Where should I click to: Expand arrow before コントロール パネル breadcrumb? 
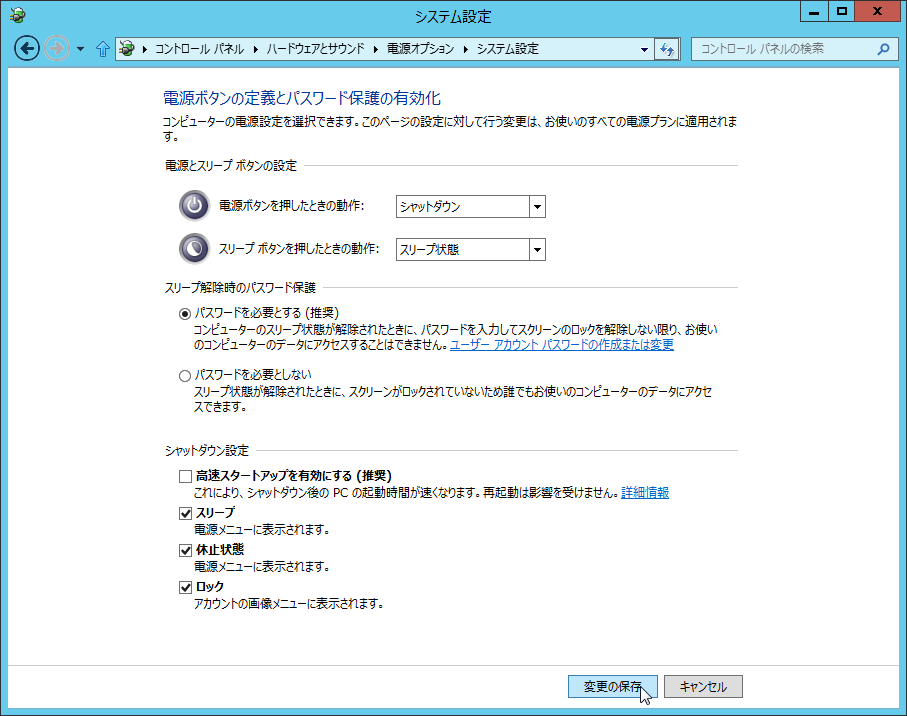(x=144, y=50)
